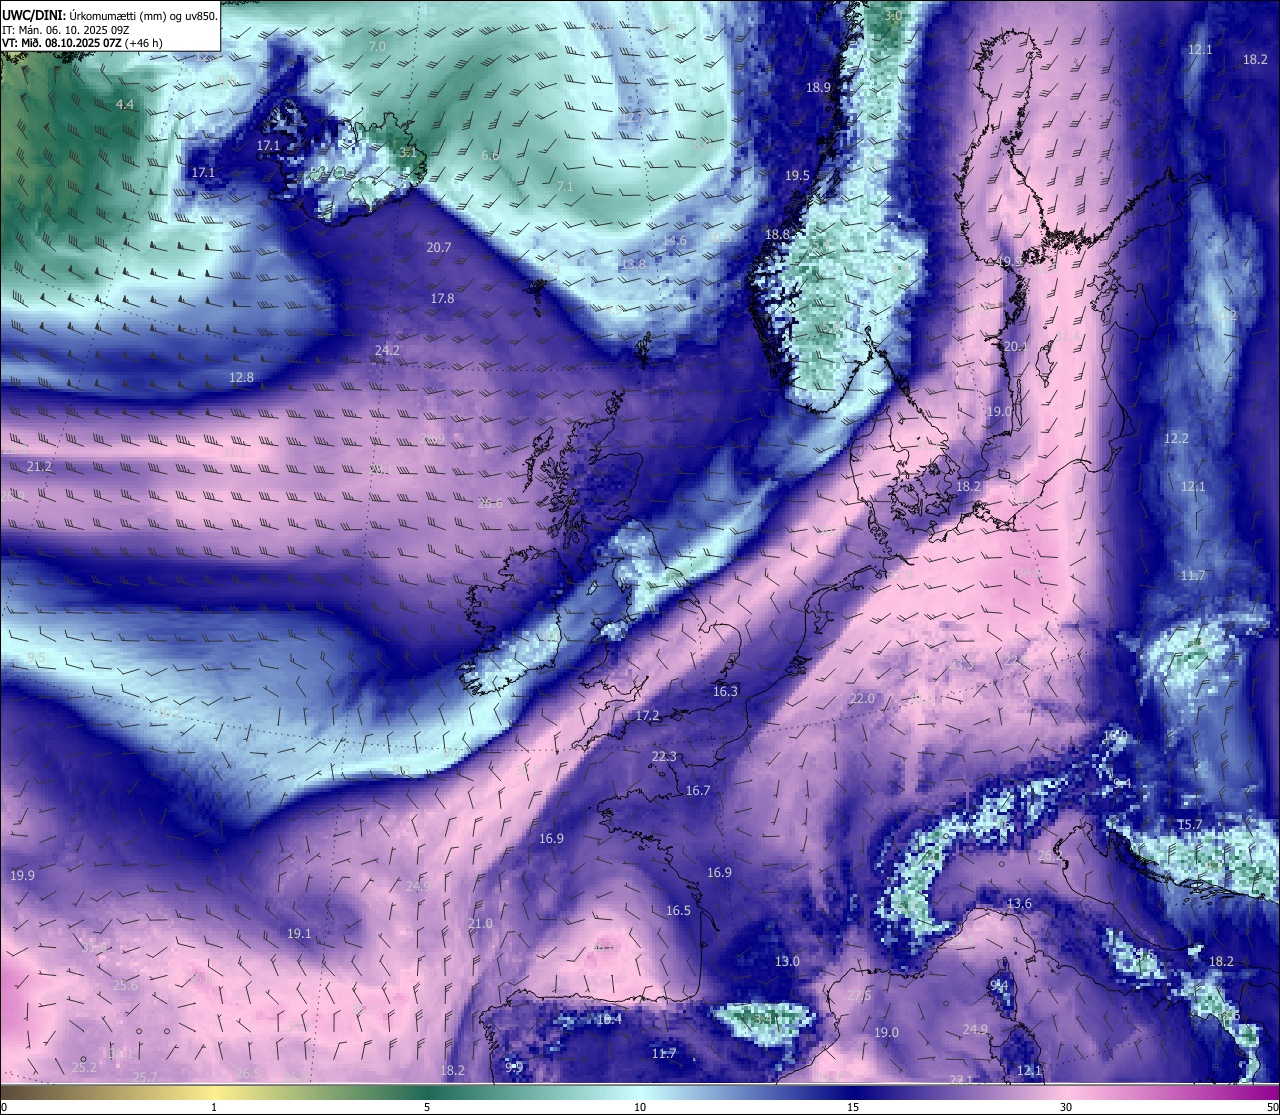The height and width of the screenshot is (1115, 1280).
Task: Click the map value 19.9
Action: click(22, 876)
